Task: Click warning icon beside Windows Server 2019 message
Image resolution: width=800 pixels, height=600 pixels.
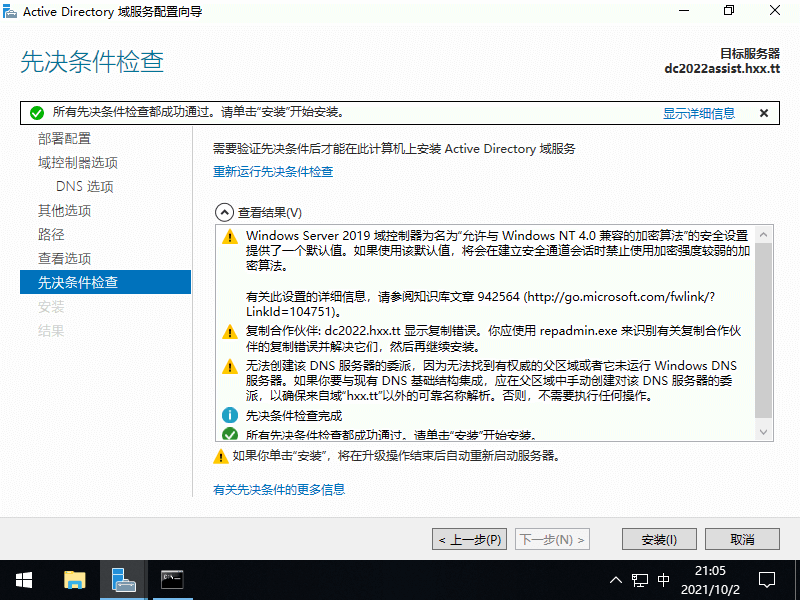Action: tap(230, 237)
